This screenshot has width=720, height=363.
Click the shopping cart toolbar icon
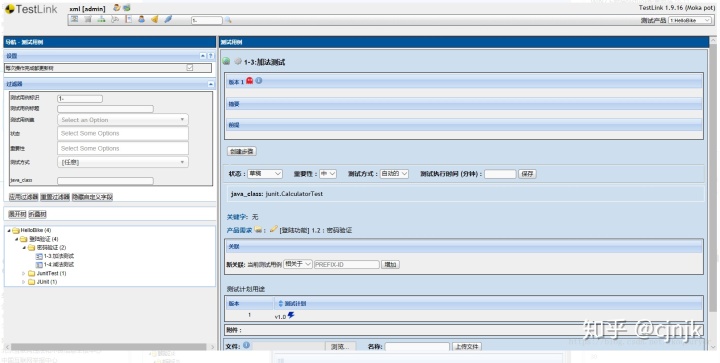[88, 19]
